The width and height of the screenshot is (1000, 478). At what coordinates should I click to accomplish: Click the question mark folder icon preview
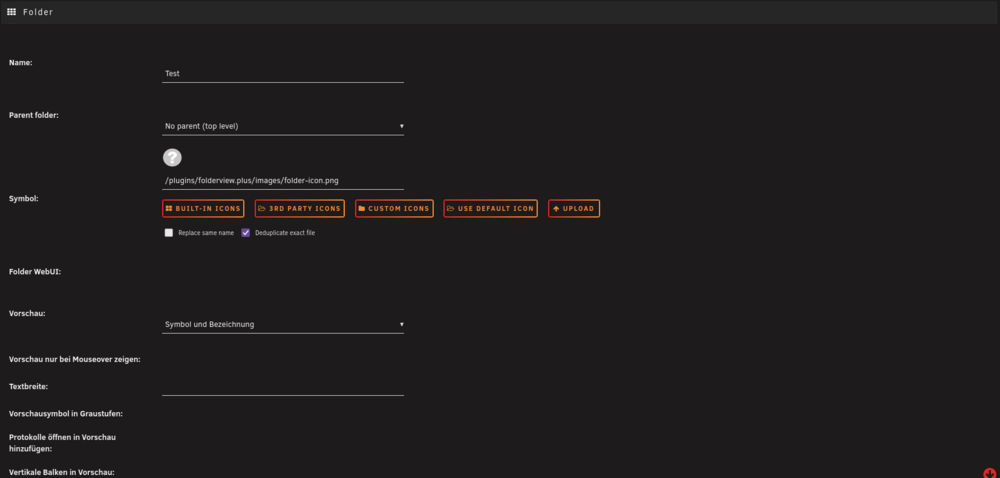tap(172, 157)
